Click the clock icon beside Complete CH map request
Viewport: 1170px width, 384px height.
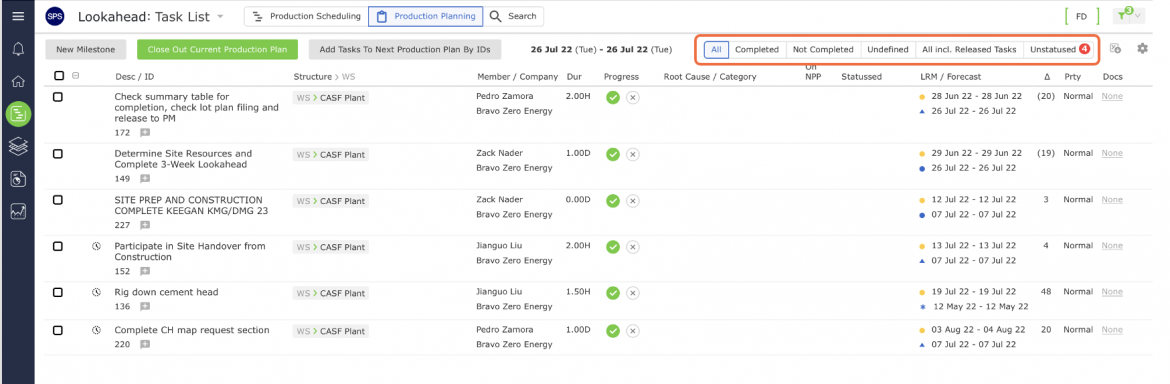pos(96,330)
